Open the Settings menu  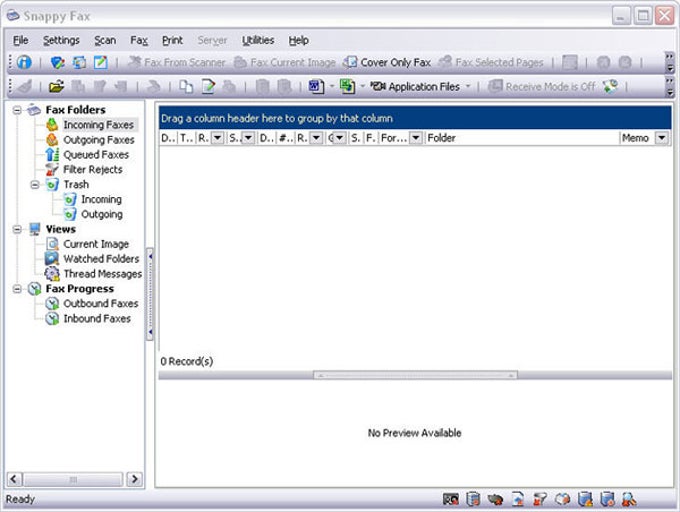pyautogui.click(x=61, y=40)
